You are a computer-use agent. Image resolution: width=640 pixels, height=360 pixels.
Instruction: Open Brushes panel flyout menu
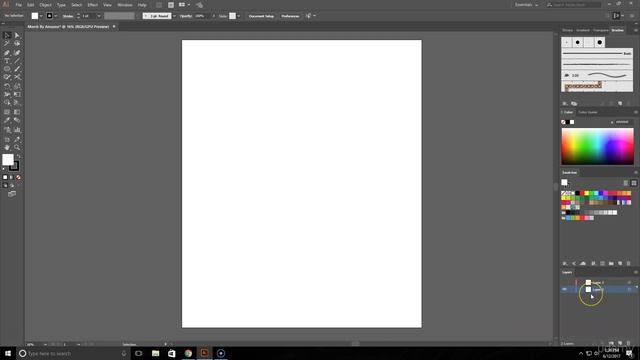tap(636, 30)
